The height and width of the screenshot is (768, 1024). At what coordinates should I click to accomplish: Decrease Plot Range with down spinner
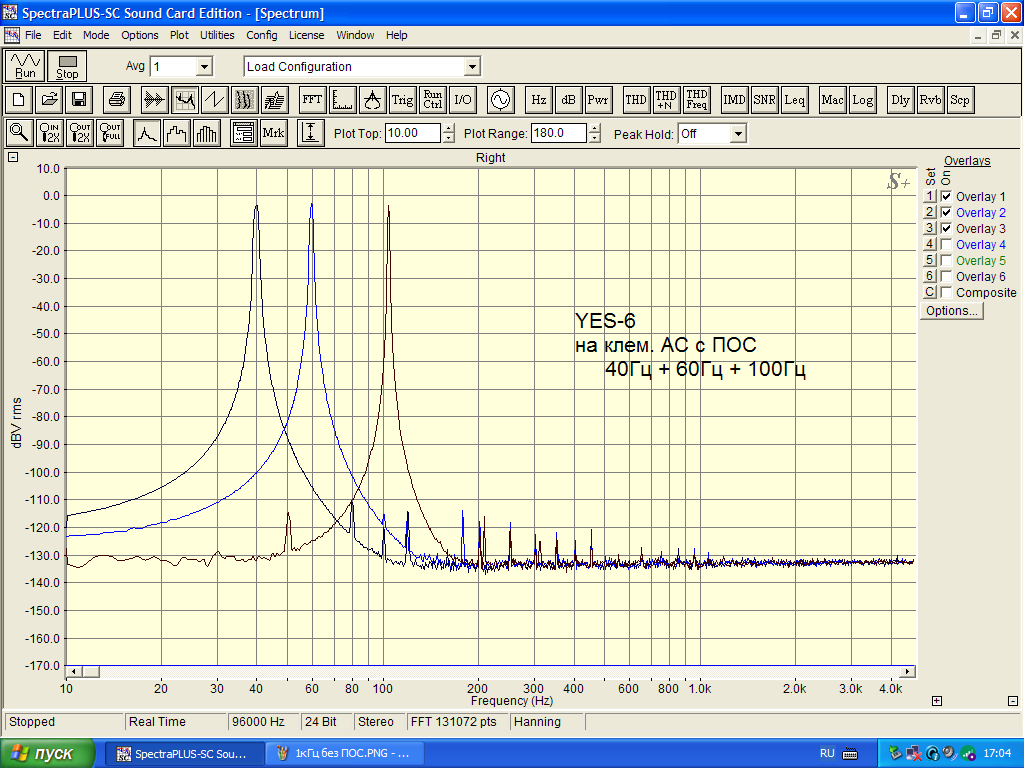click(x=594, y=138)
